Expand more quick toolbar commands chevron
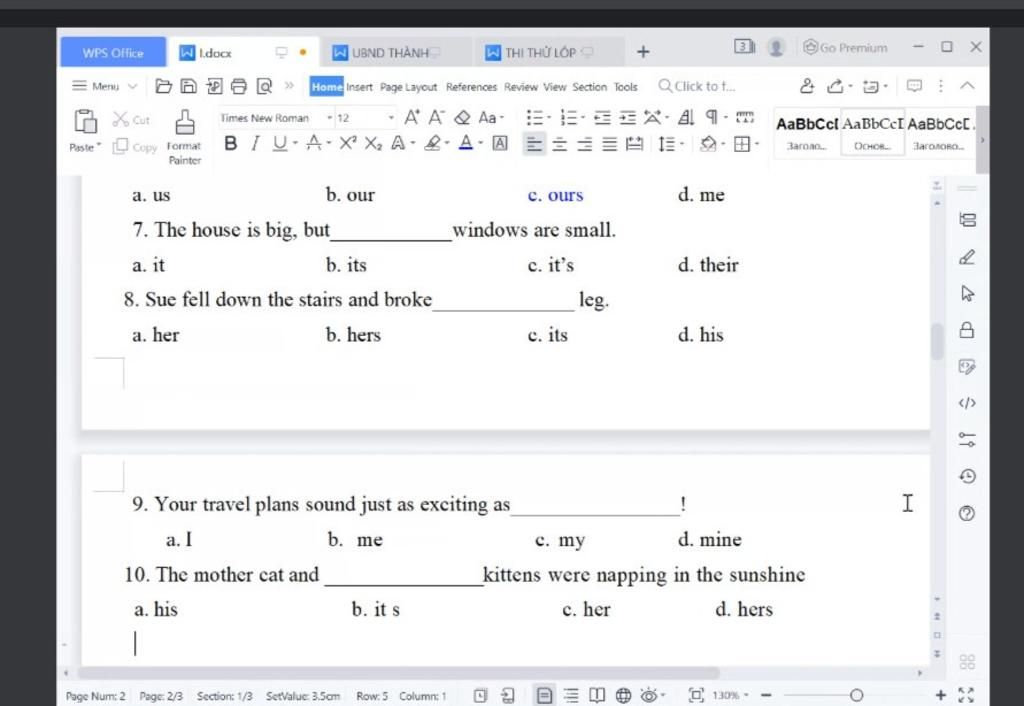 pos(289,86)
